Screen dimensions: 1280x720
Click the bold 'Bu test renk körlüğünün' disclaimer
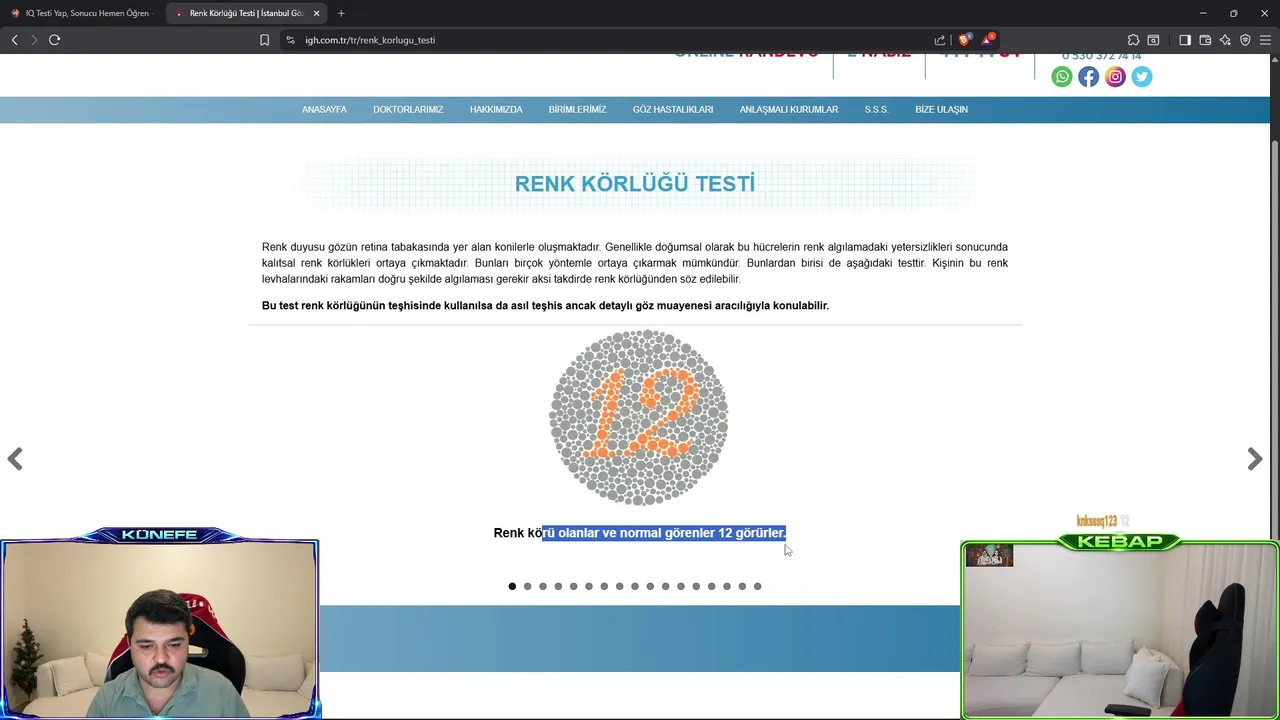[x=545, y=306]
